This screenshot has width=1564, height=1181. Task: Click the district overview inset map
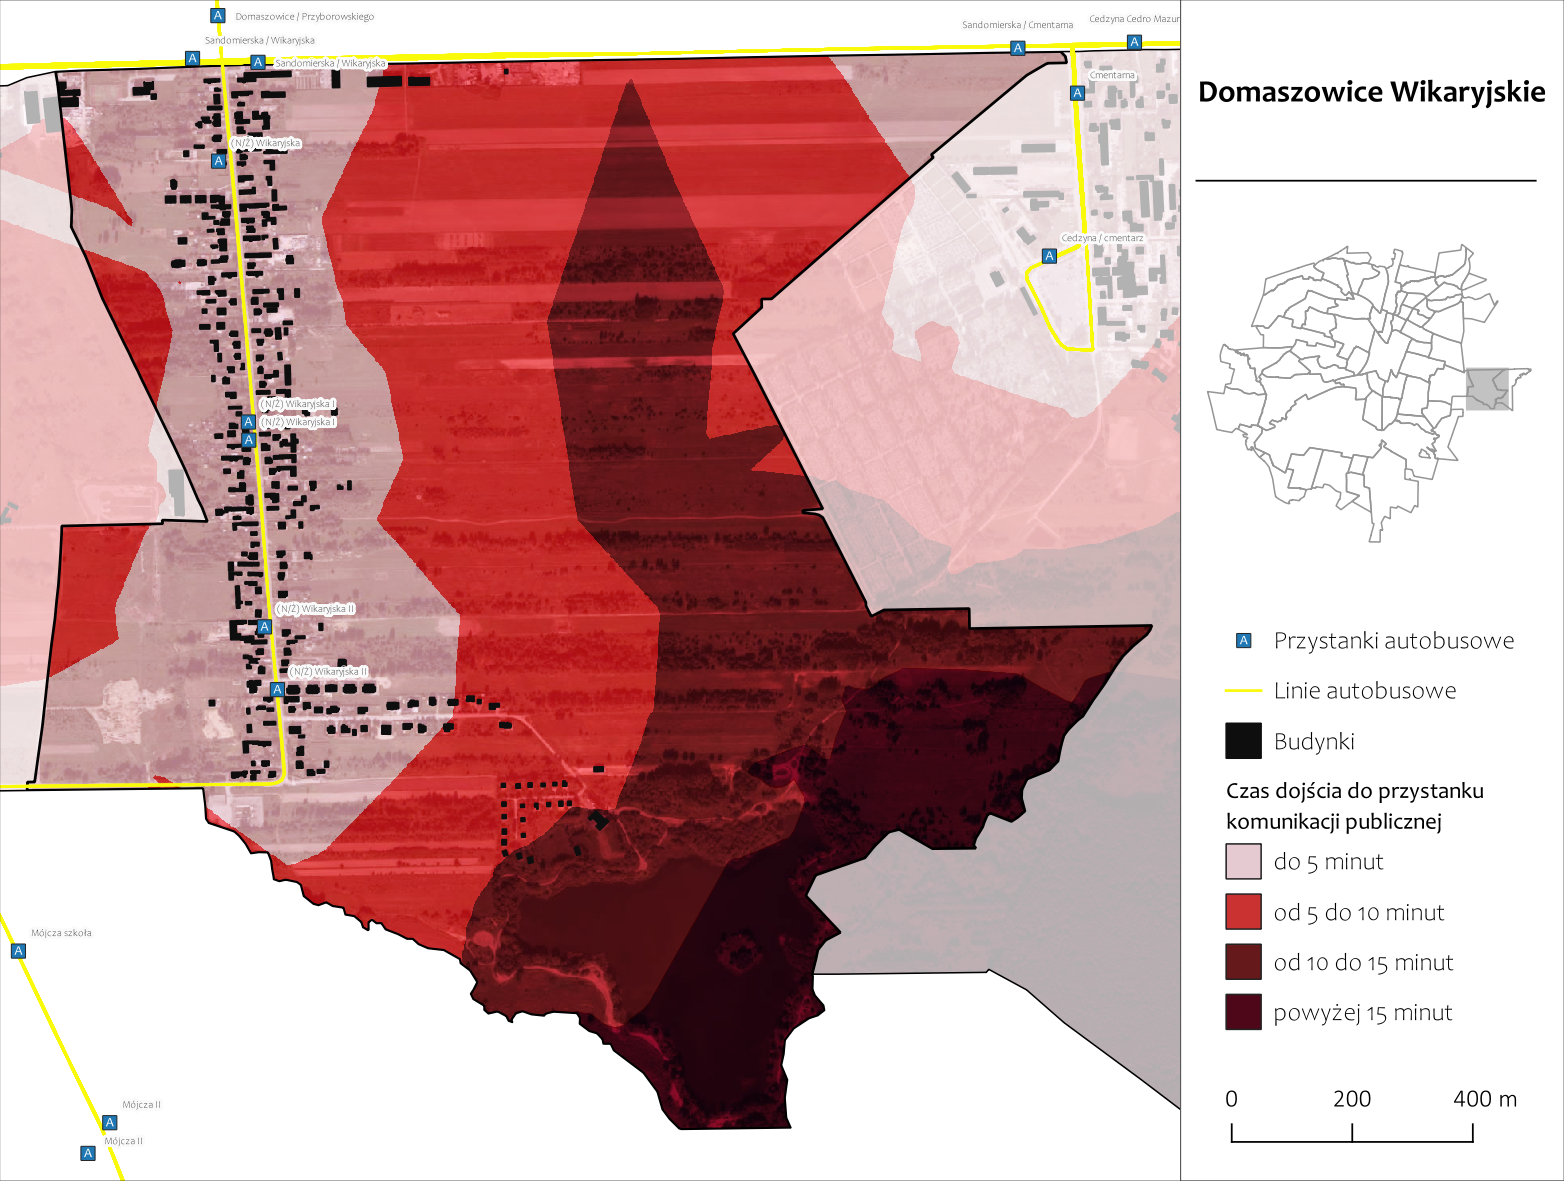point(1369,392)
